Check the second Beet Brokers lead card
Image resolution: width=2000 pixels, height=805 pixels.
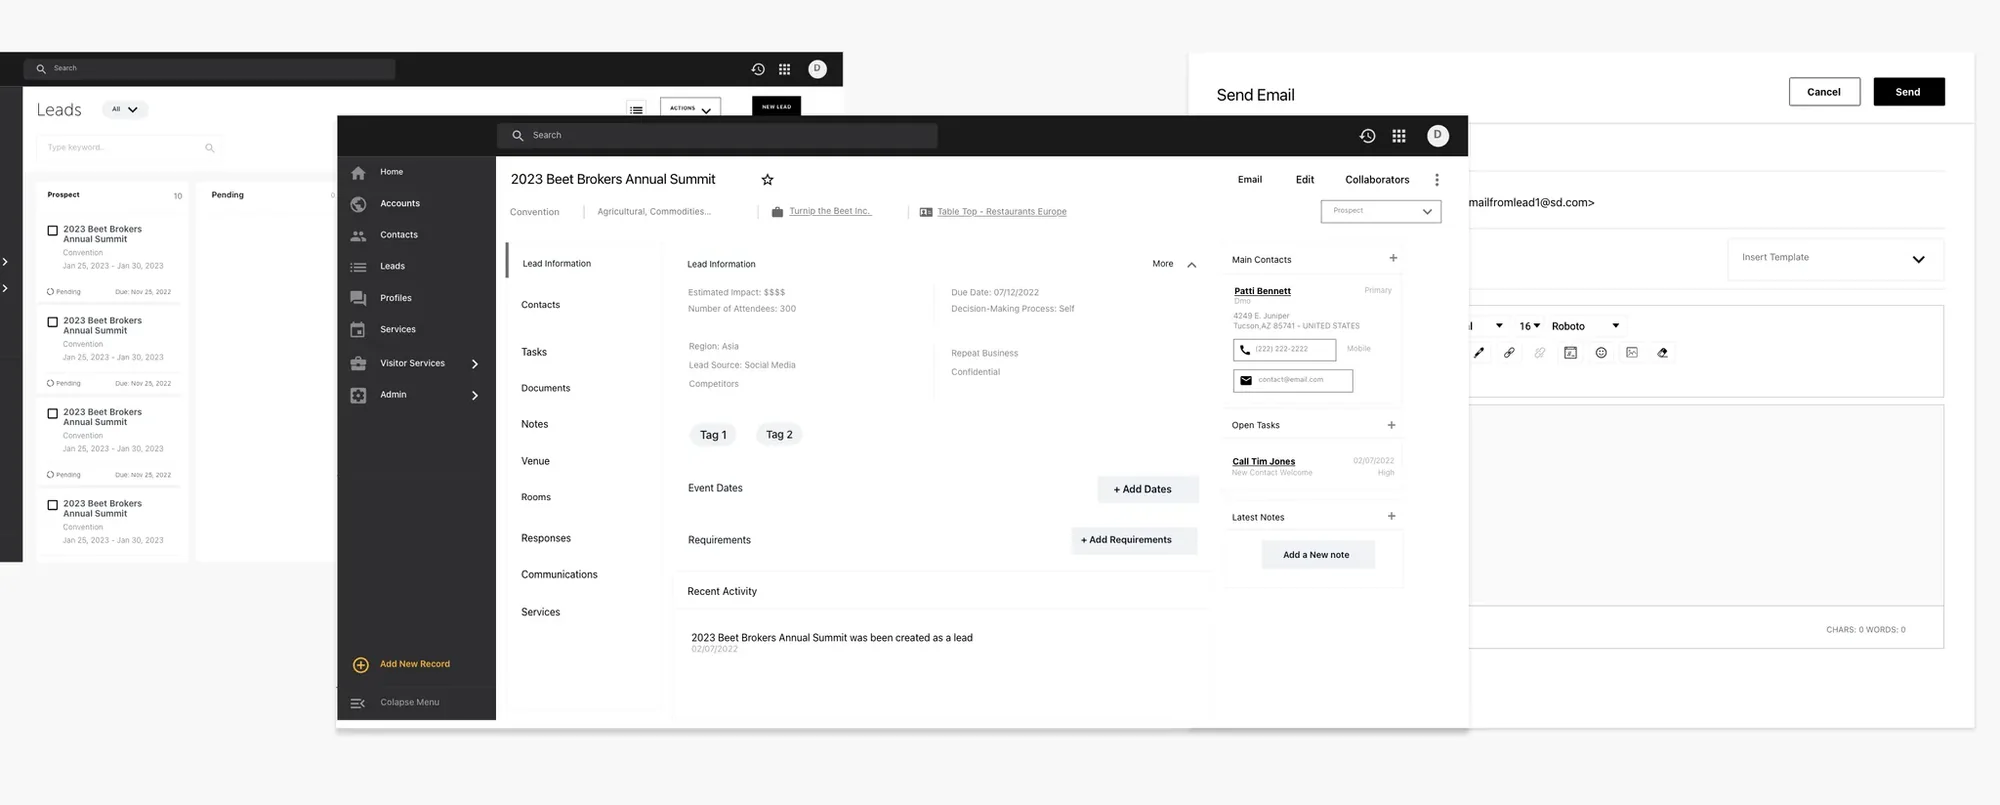click(53, 322)
